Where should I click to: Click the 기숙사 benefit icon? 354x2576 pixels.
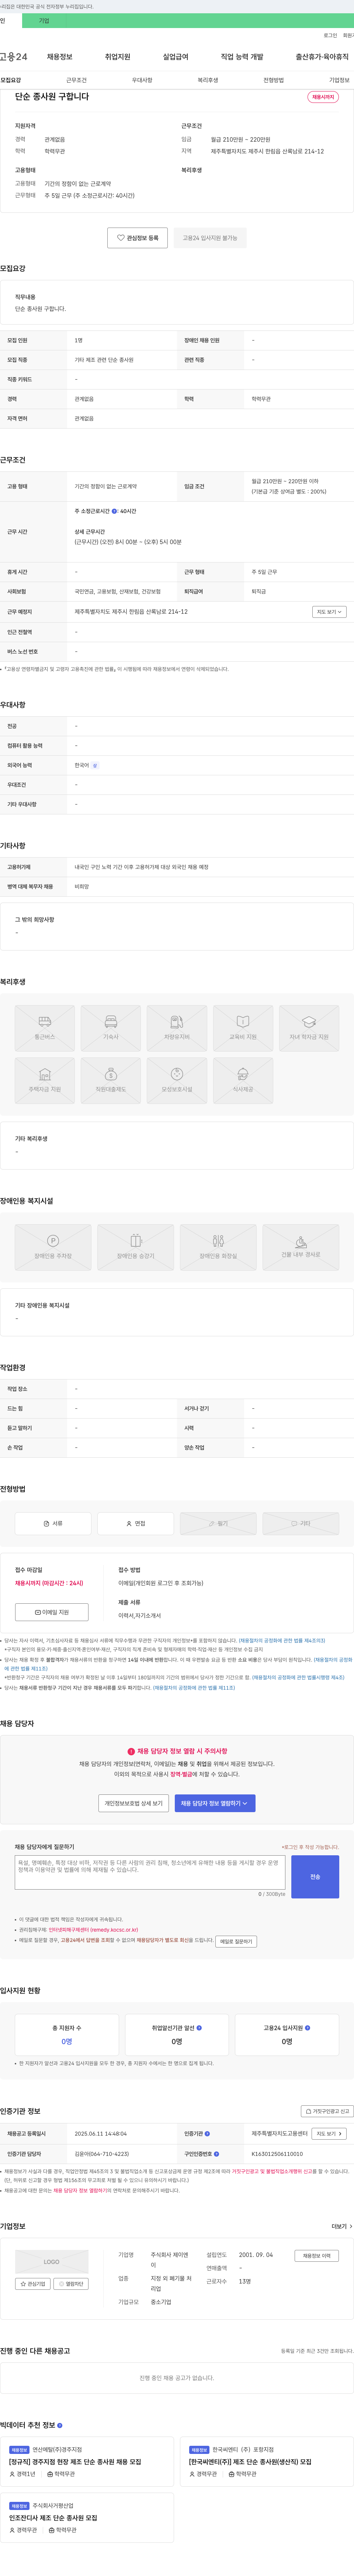[x=111, y=1028]
